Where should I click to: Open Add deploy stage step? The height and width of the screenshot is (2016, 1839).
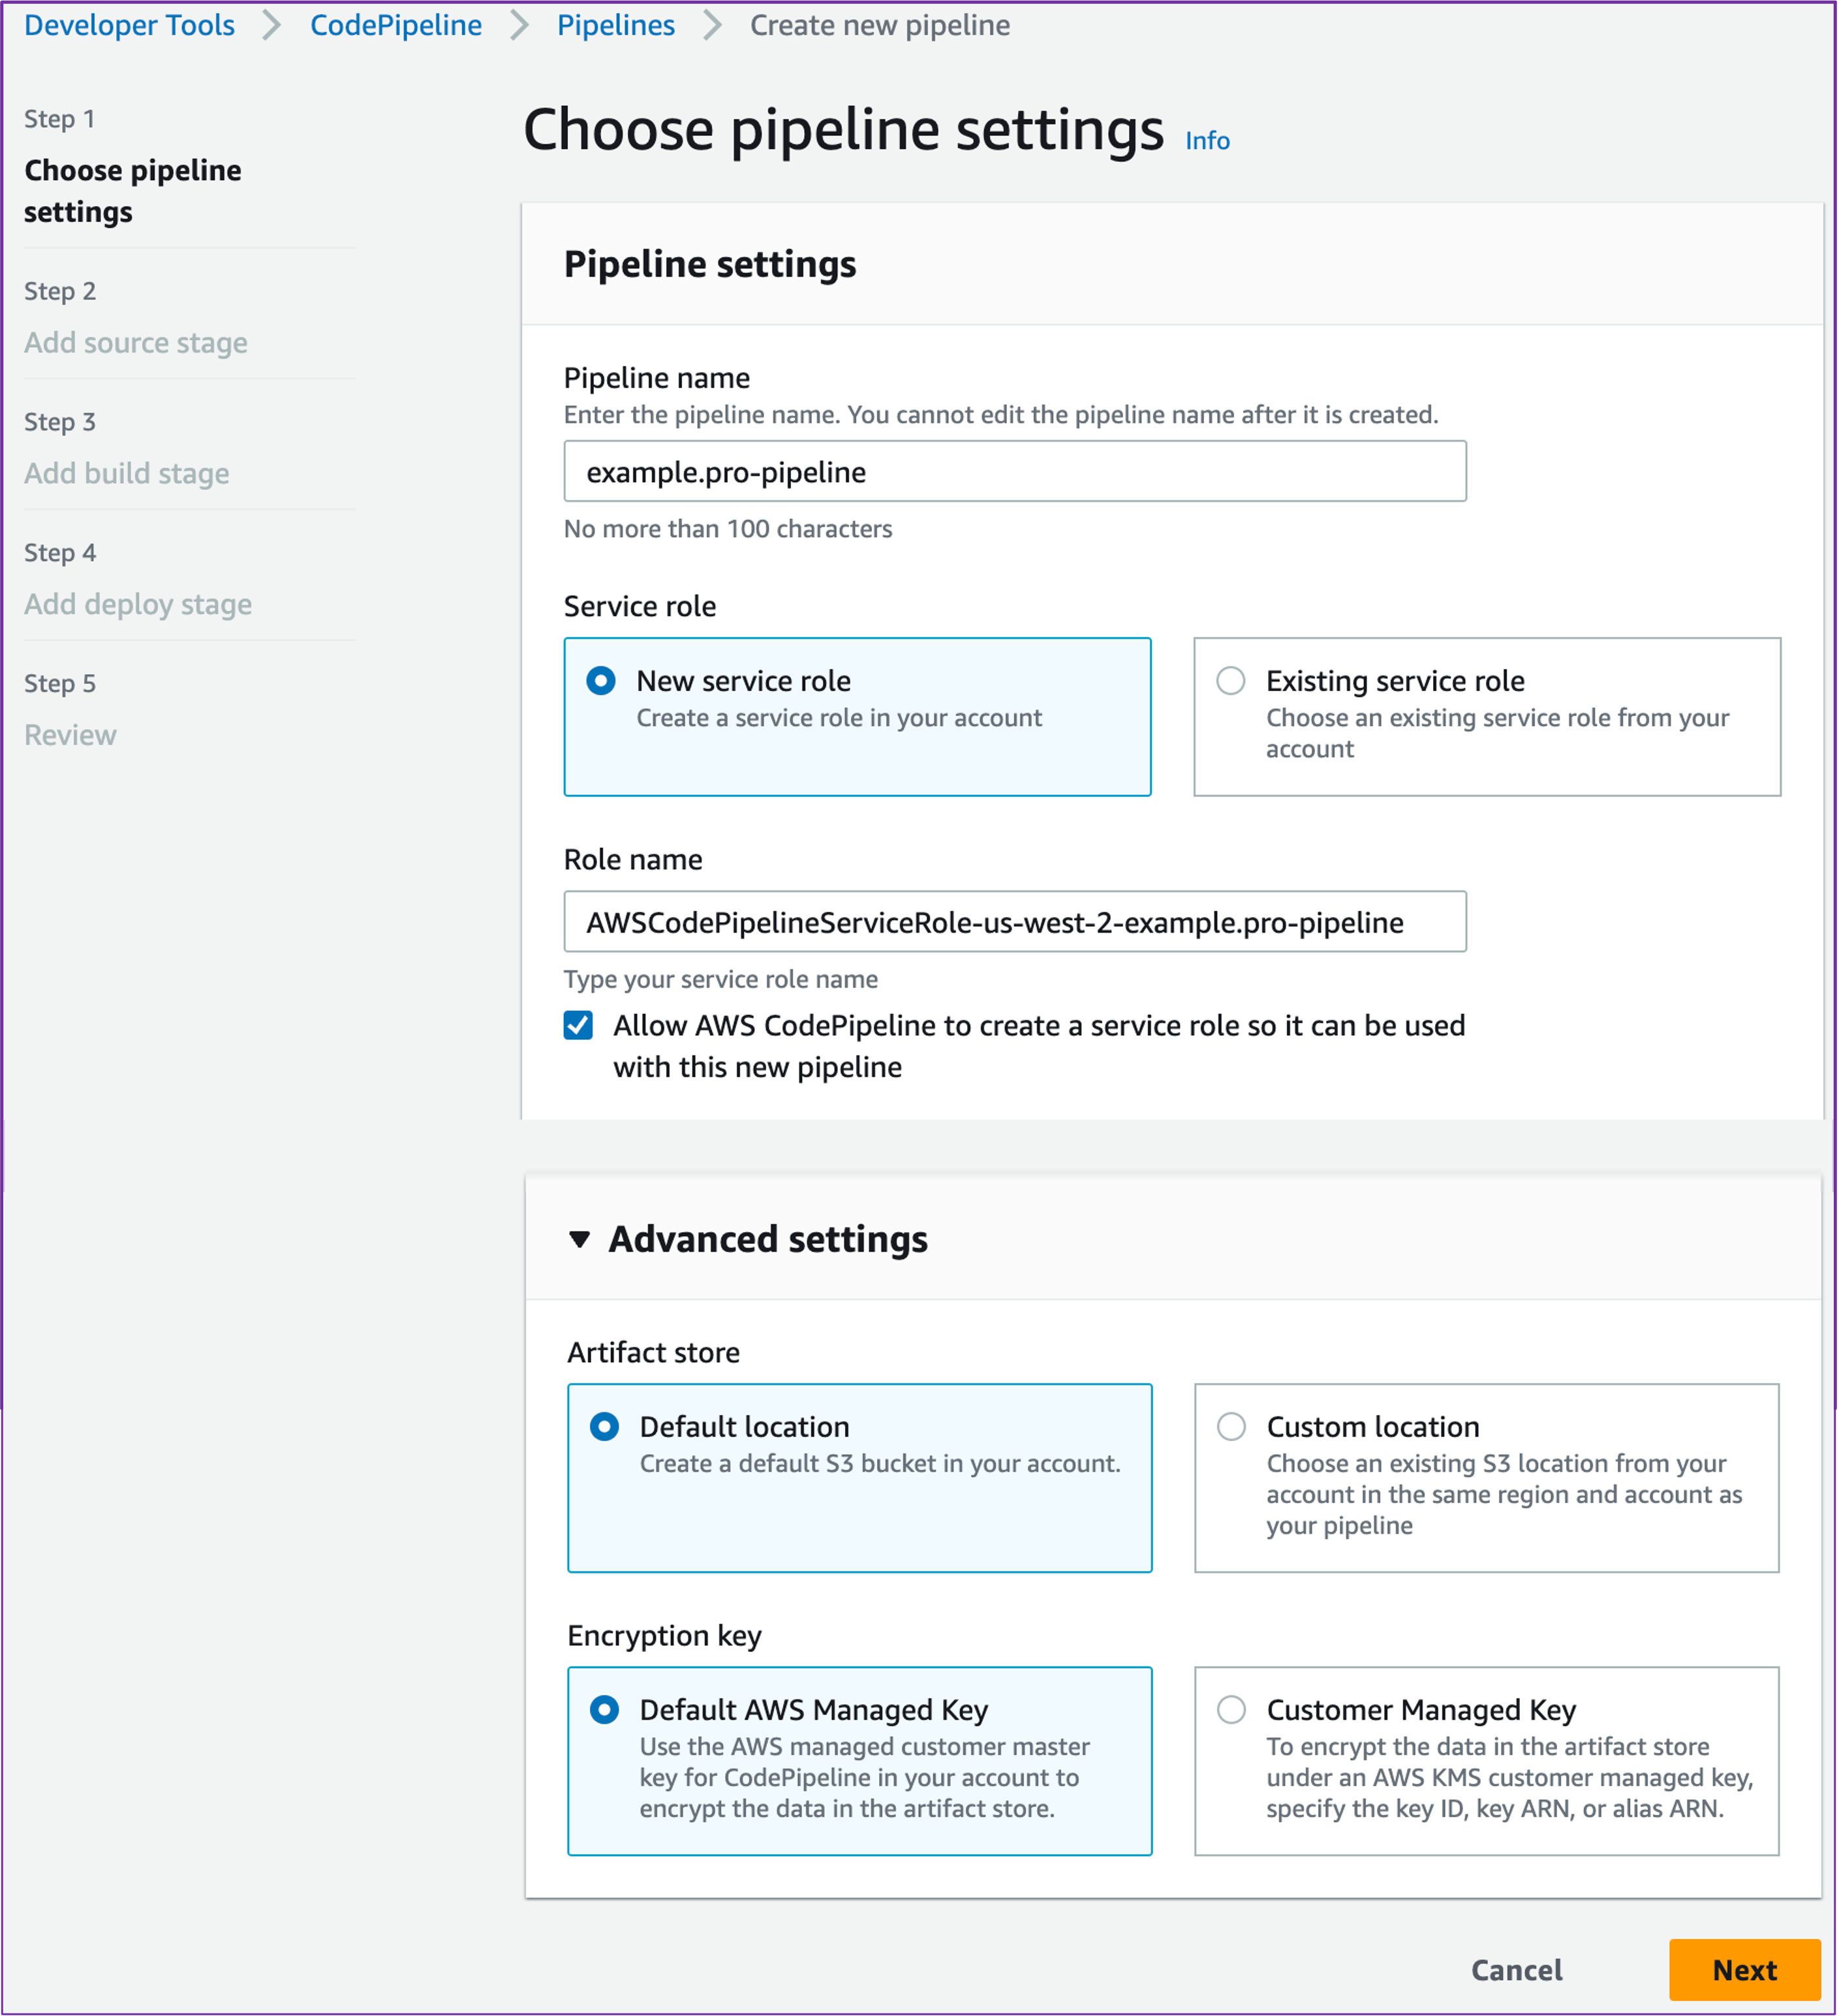click(138, 604)
